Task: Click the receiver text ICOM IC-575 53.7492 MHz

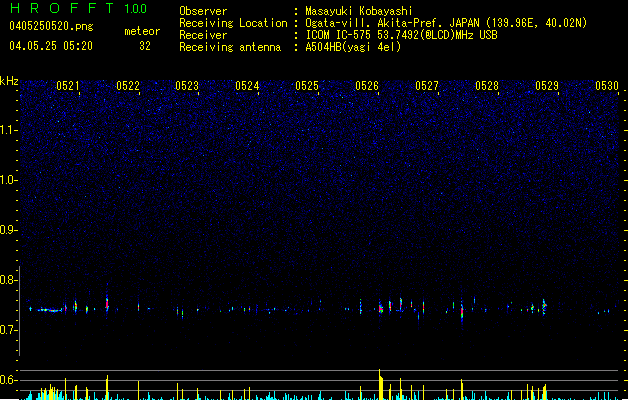Action: [401, 35]
